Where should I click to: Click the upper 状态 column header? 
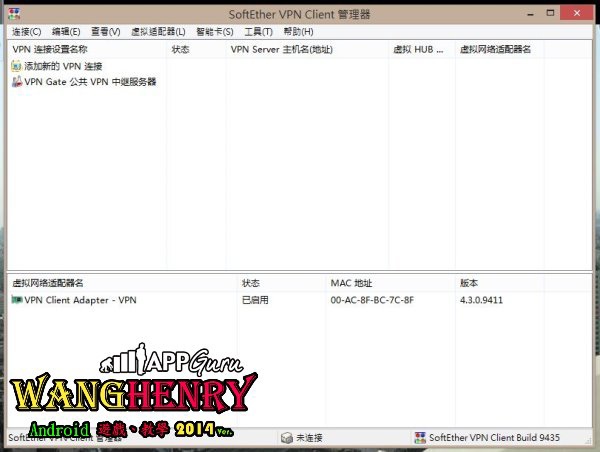pyautogui.click(x=196, y=49)
